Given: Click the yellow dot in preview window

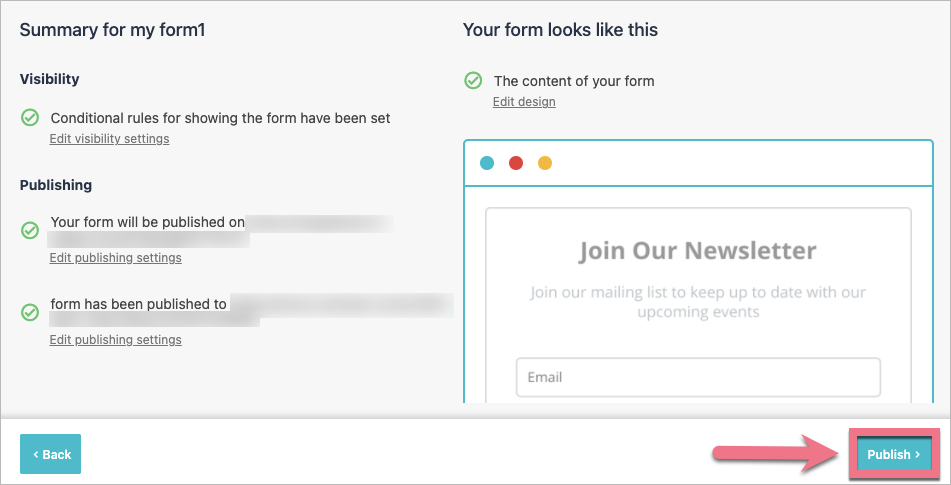Looking at the screenshot, I should [x=545, y=163].
